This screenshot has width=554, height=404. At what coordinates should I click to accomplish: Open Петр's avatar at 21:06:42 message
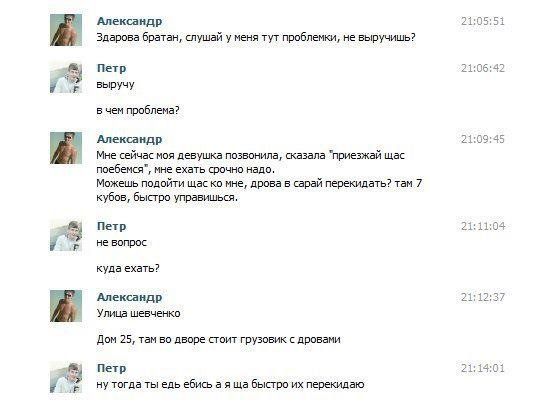pyautogui.click(x=66, y=77)
